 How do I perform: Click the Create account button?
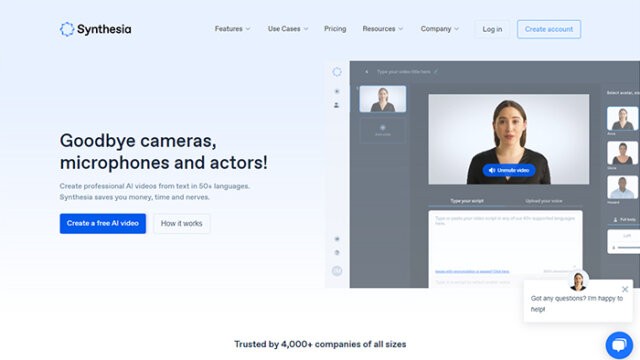coord(549,29)
